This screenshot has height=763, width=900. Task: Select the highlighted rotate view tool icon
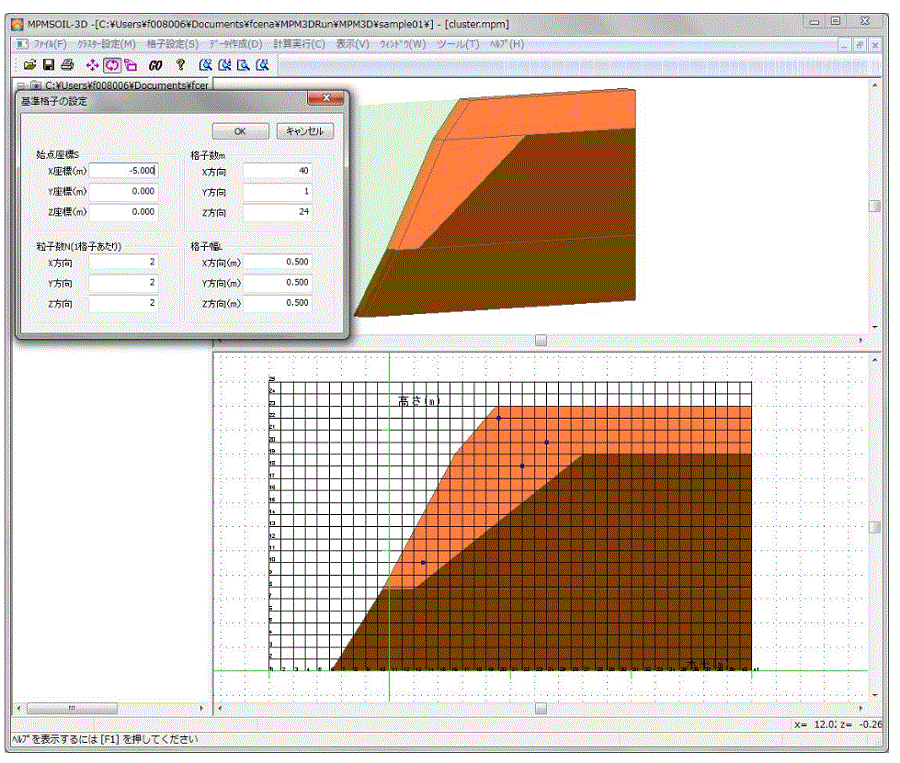point(110,64)
